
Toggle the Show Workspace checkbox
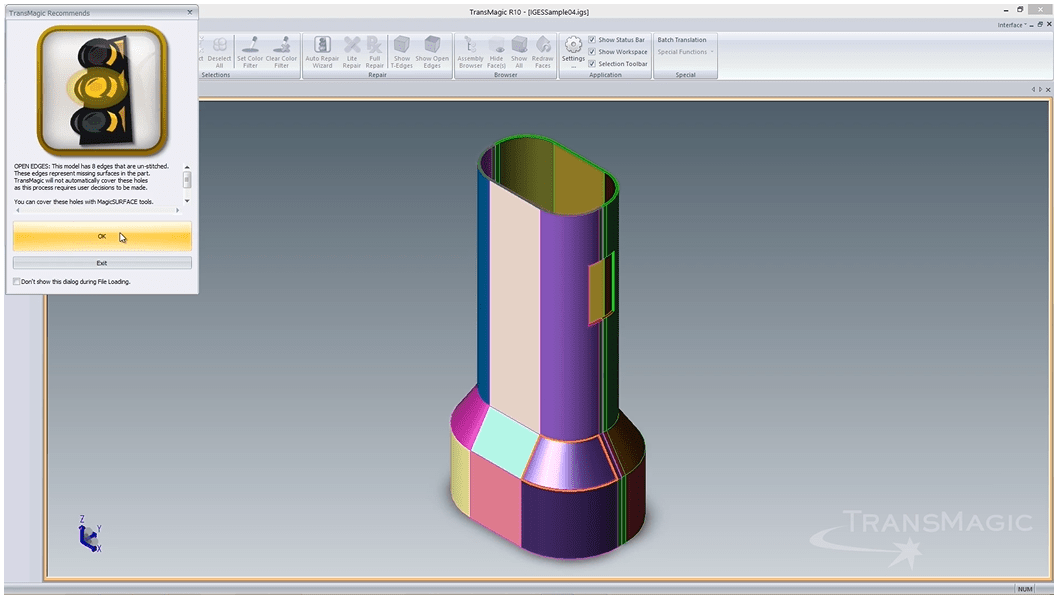click(592, 52)
